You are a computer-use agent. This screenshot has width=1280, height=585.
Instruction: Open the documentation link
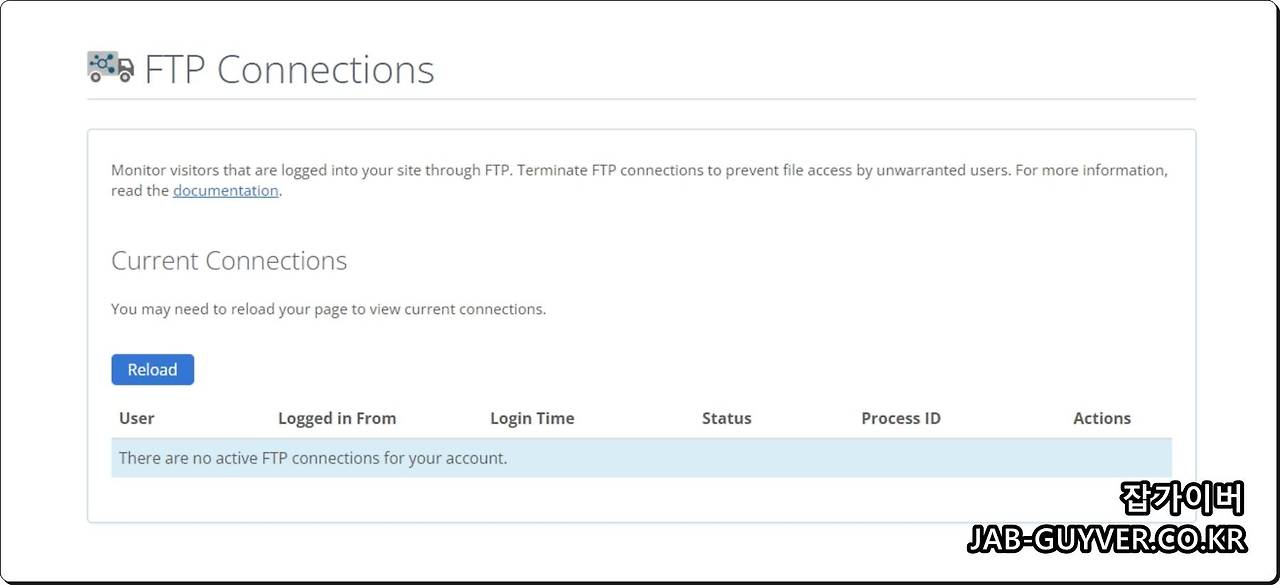[225, 190]
